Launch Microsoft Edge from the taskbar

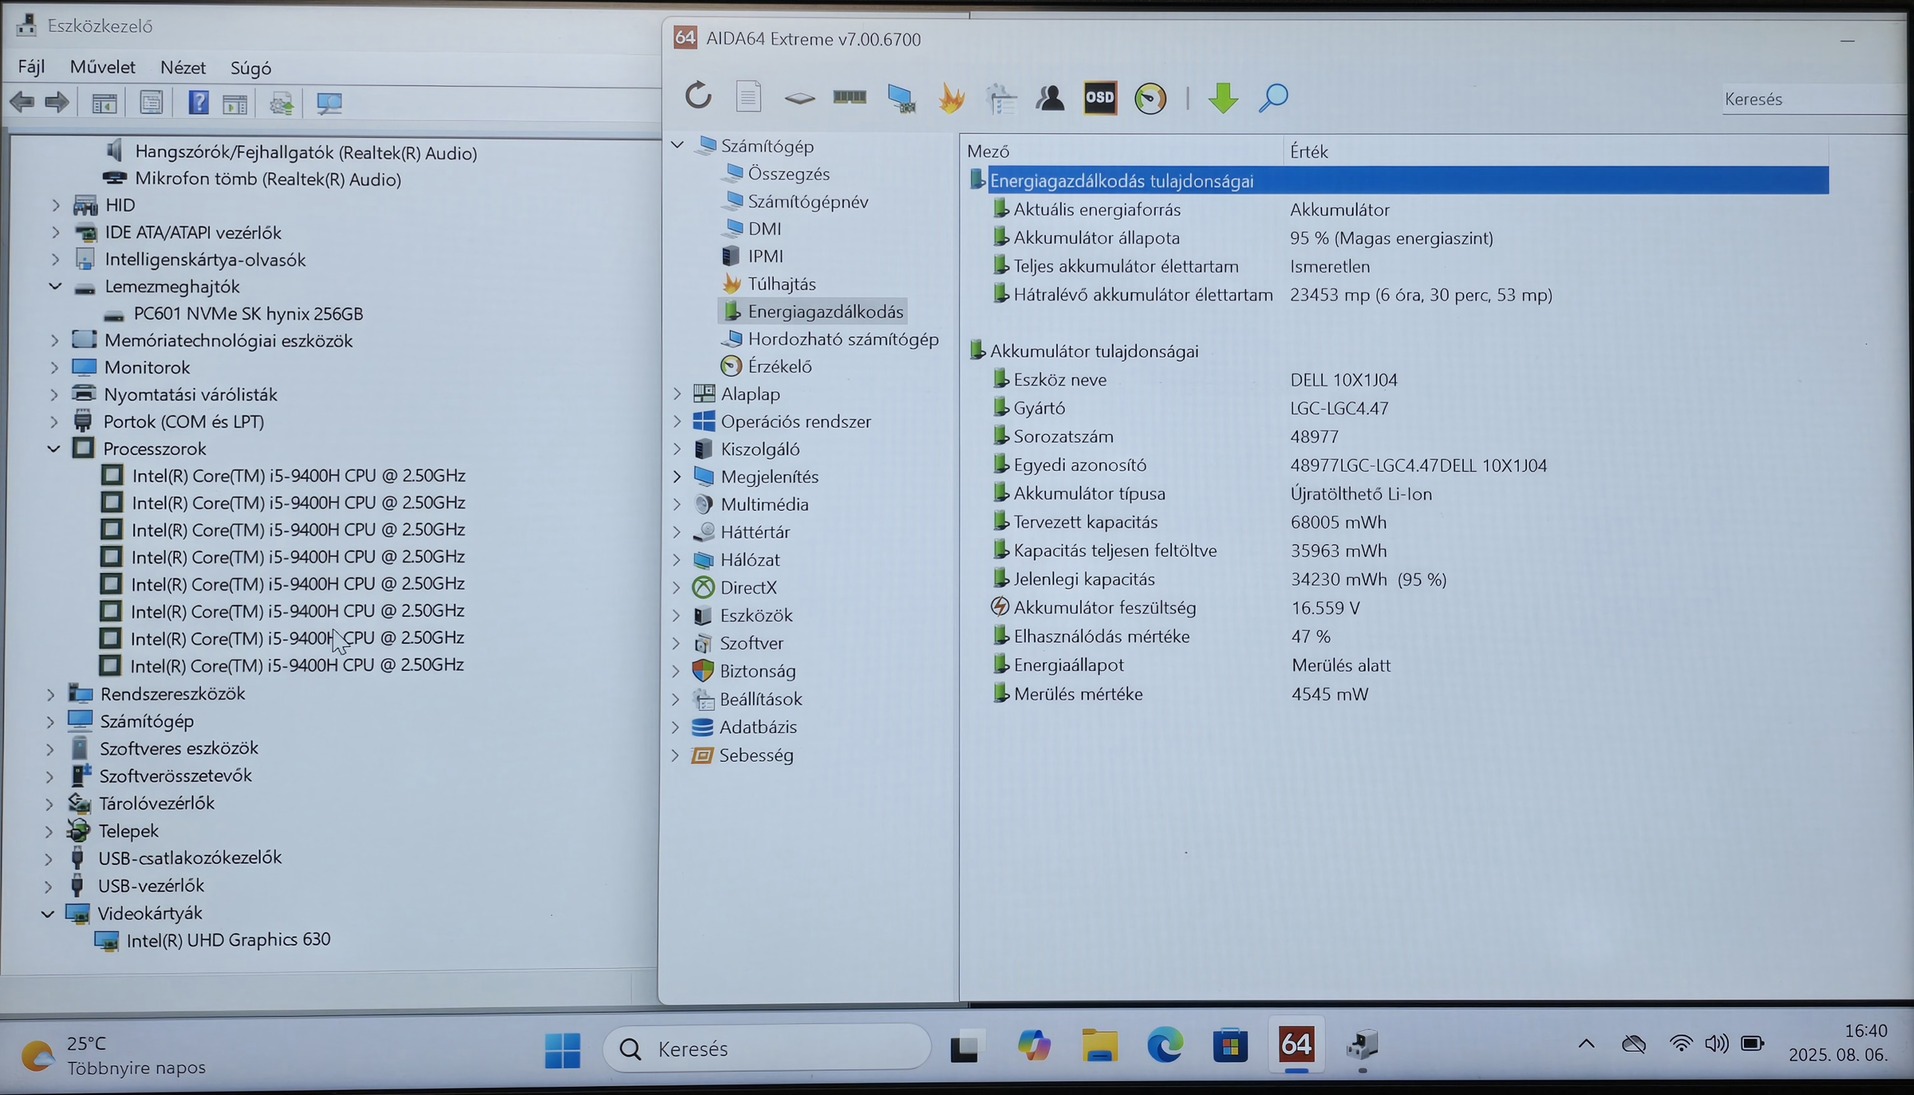tap(1164, 1046)
